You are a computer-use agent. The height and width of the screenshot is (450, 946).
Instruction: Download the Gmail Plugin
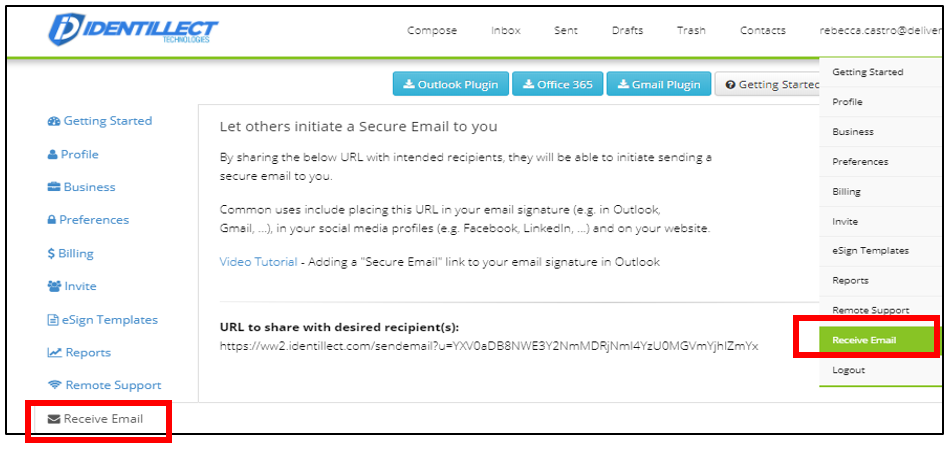click(x=658, y=85)
